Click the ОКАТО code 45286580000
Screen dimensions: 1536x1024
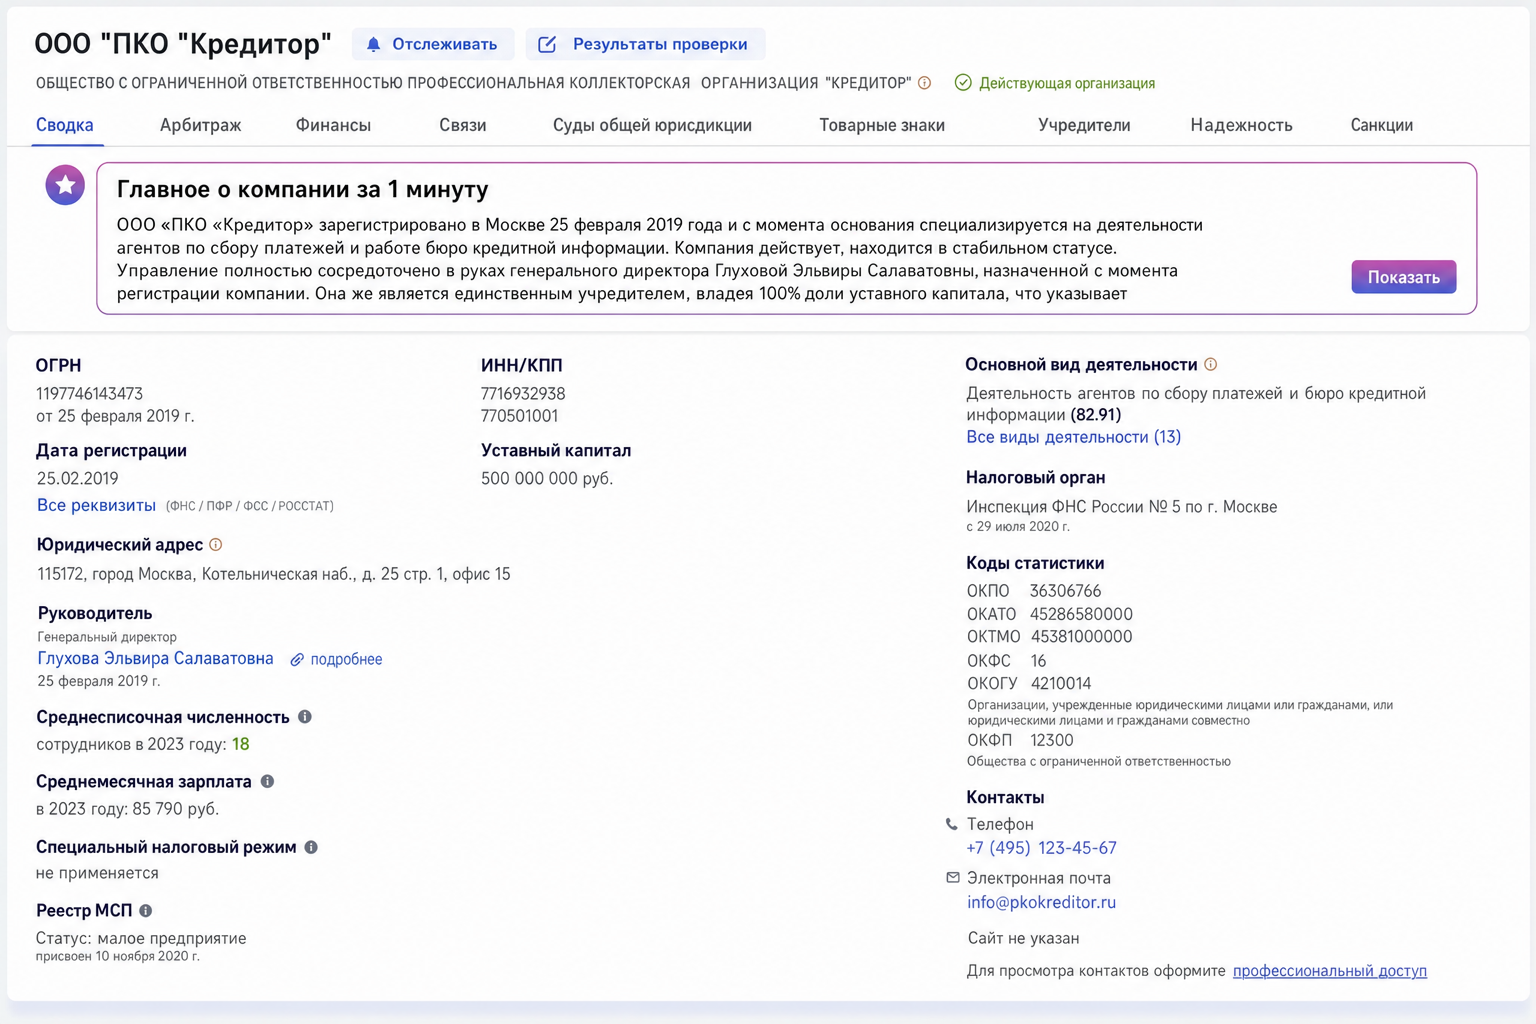click(1082, 614)
